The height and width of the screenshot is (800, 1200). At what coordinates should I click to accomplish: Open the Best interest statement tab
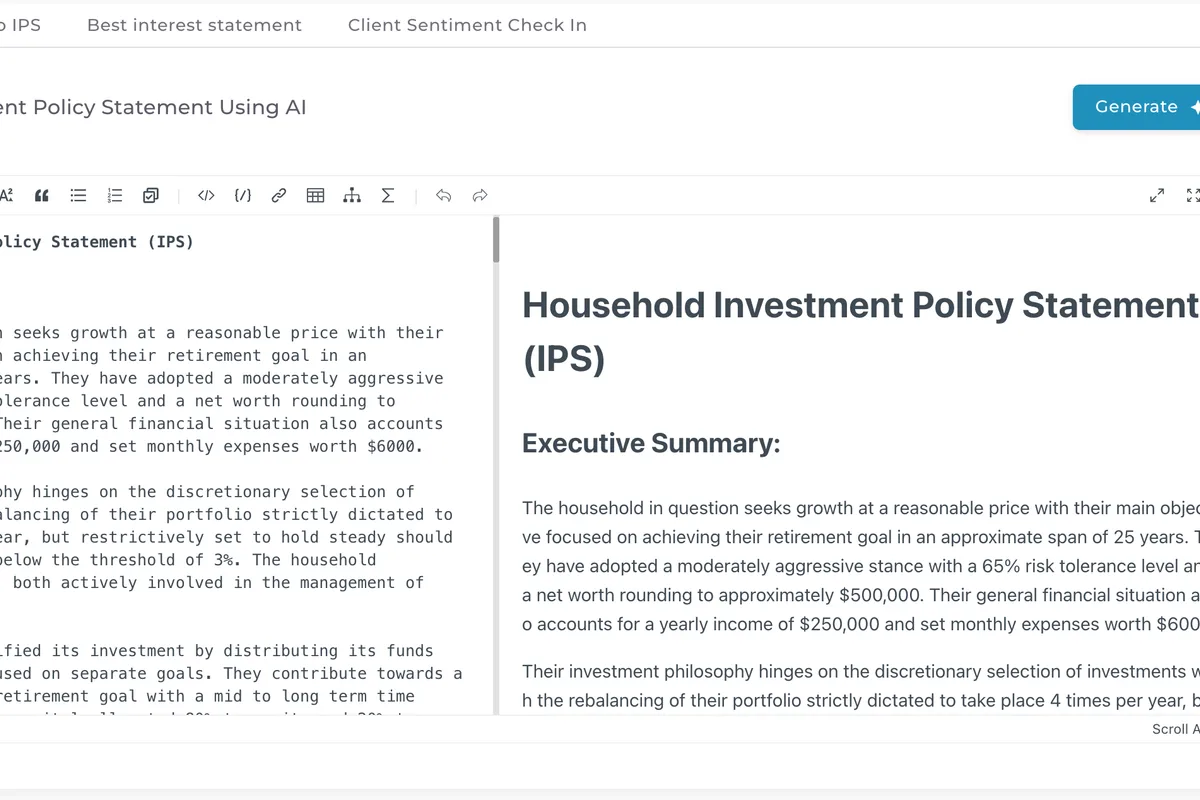(194, 25)
